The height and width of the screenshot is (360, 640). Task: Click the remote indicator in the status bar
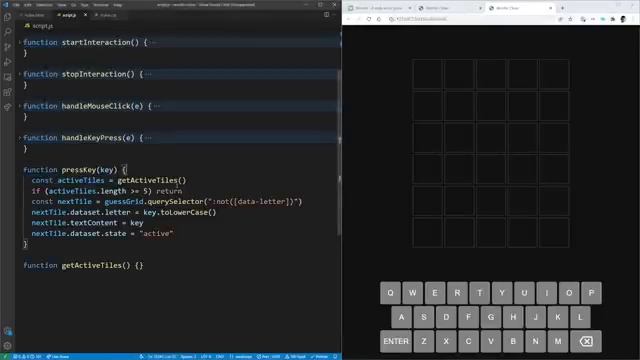click(5, 357)
